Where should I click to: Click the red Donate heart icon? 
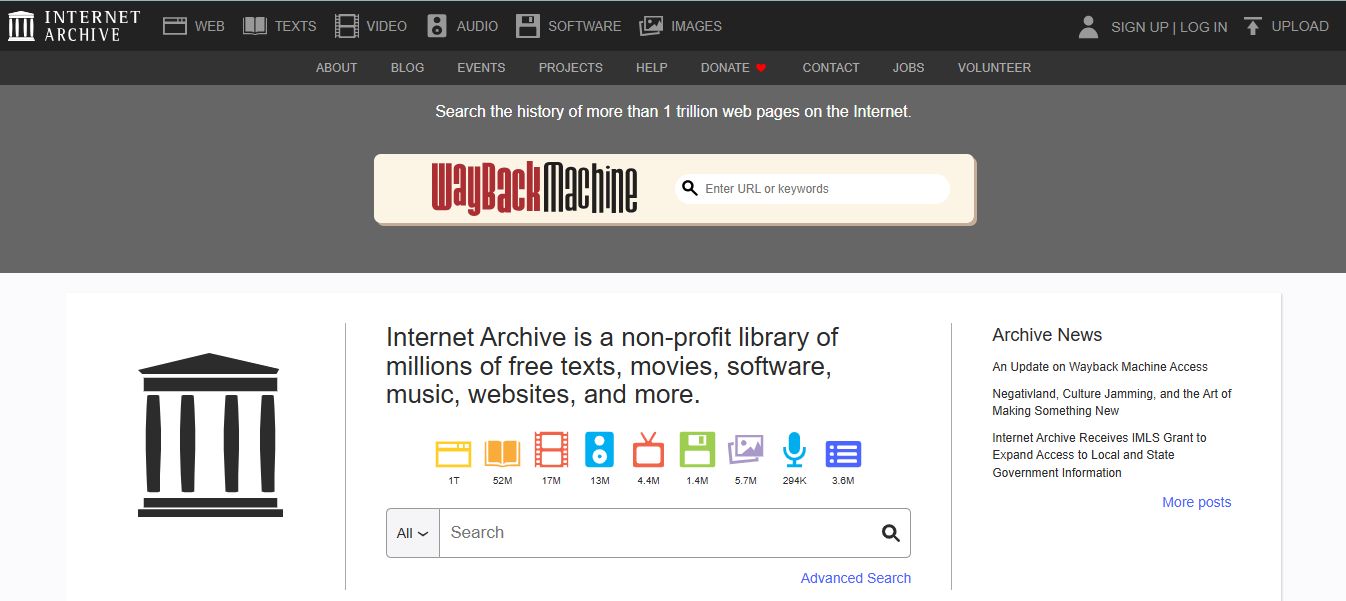[761, 68]
